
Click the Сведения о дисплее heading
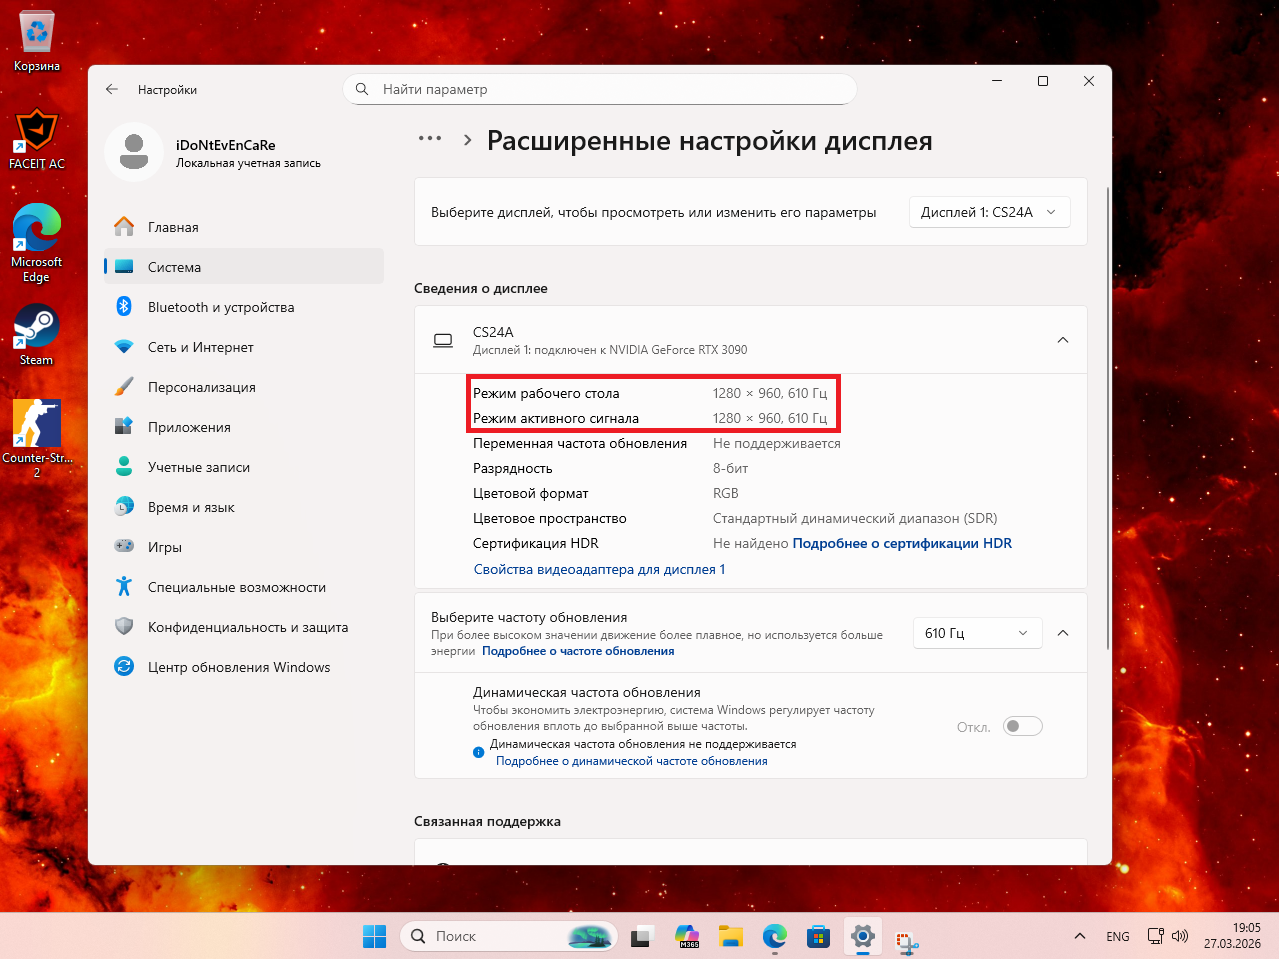point(481,288)
